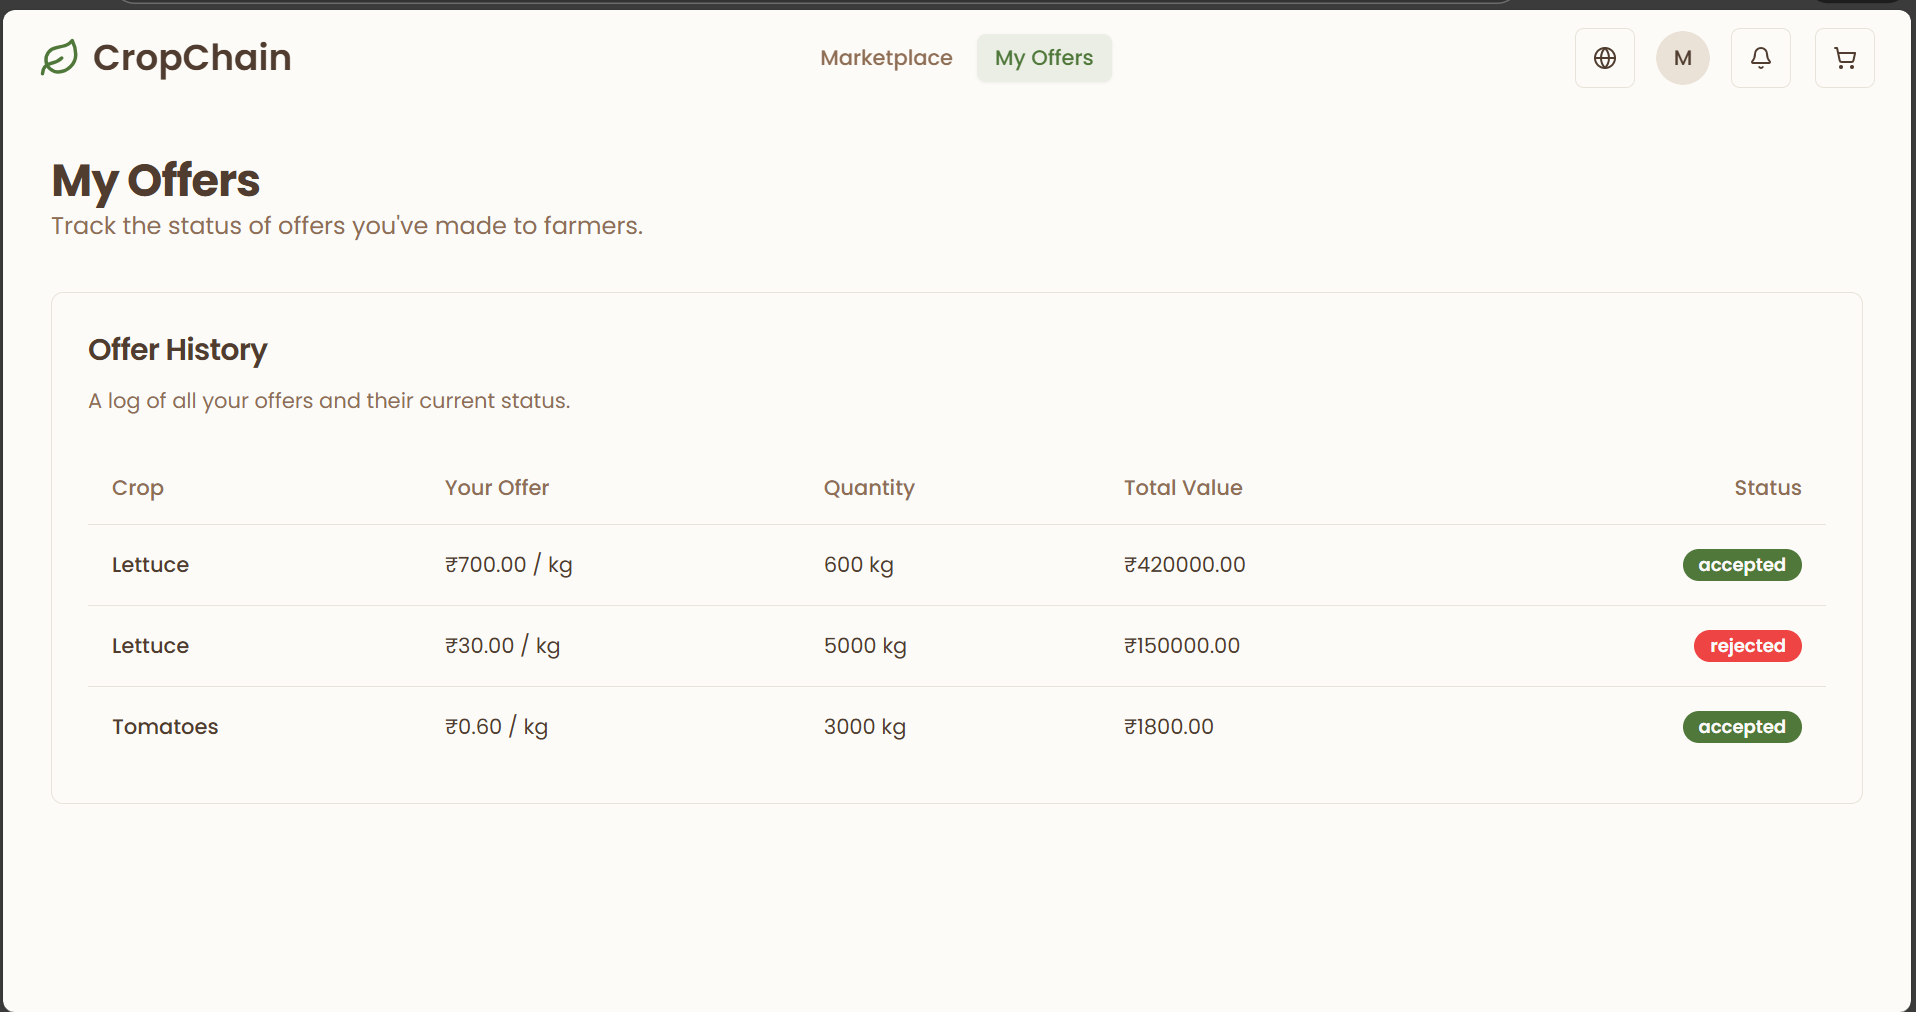Select the Lettuce ₹700.00 / kg offer row
1916x1012 pixels.
(150, 565)
